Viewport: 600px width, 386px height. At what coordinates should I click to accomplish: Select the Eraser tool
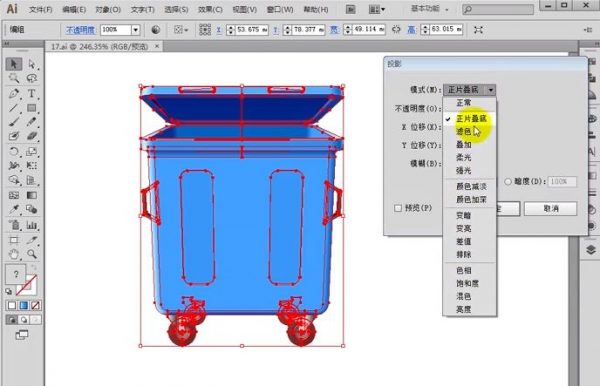tap(32, 136)
